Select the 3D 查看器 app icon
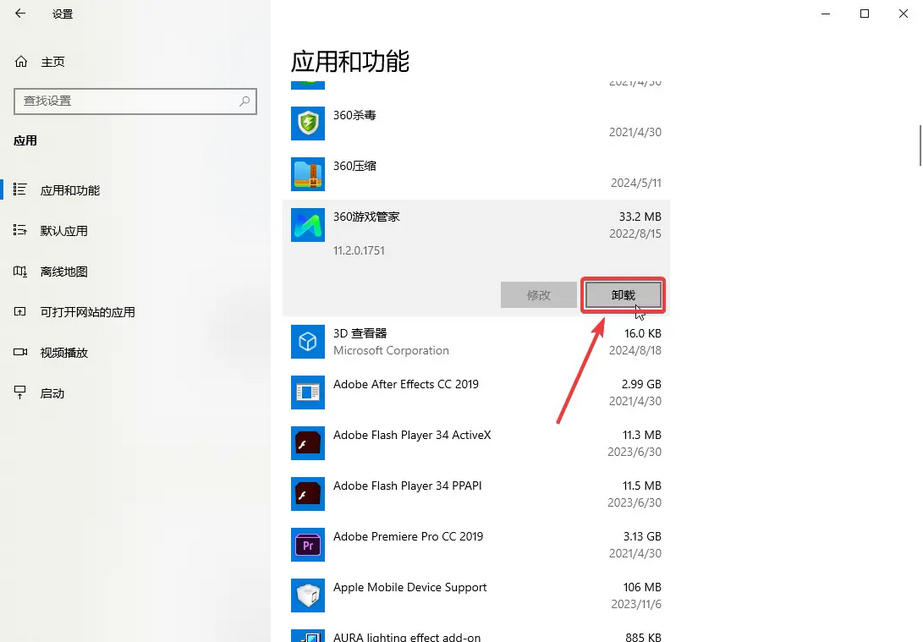923x642 pixels. coord(307,341)
